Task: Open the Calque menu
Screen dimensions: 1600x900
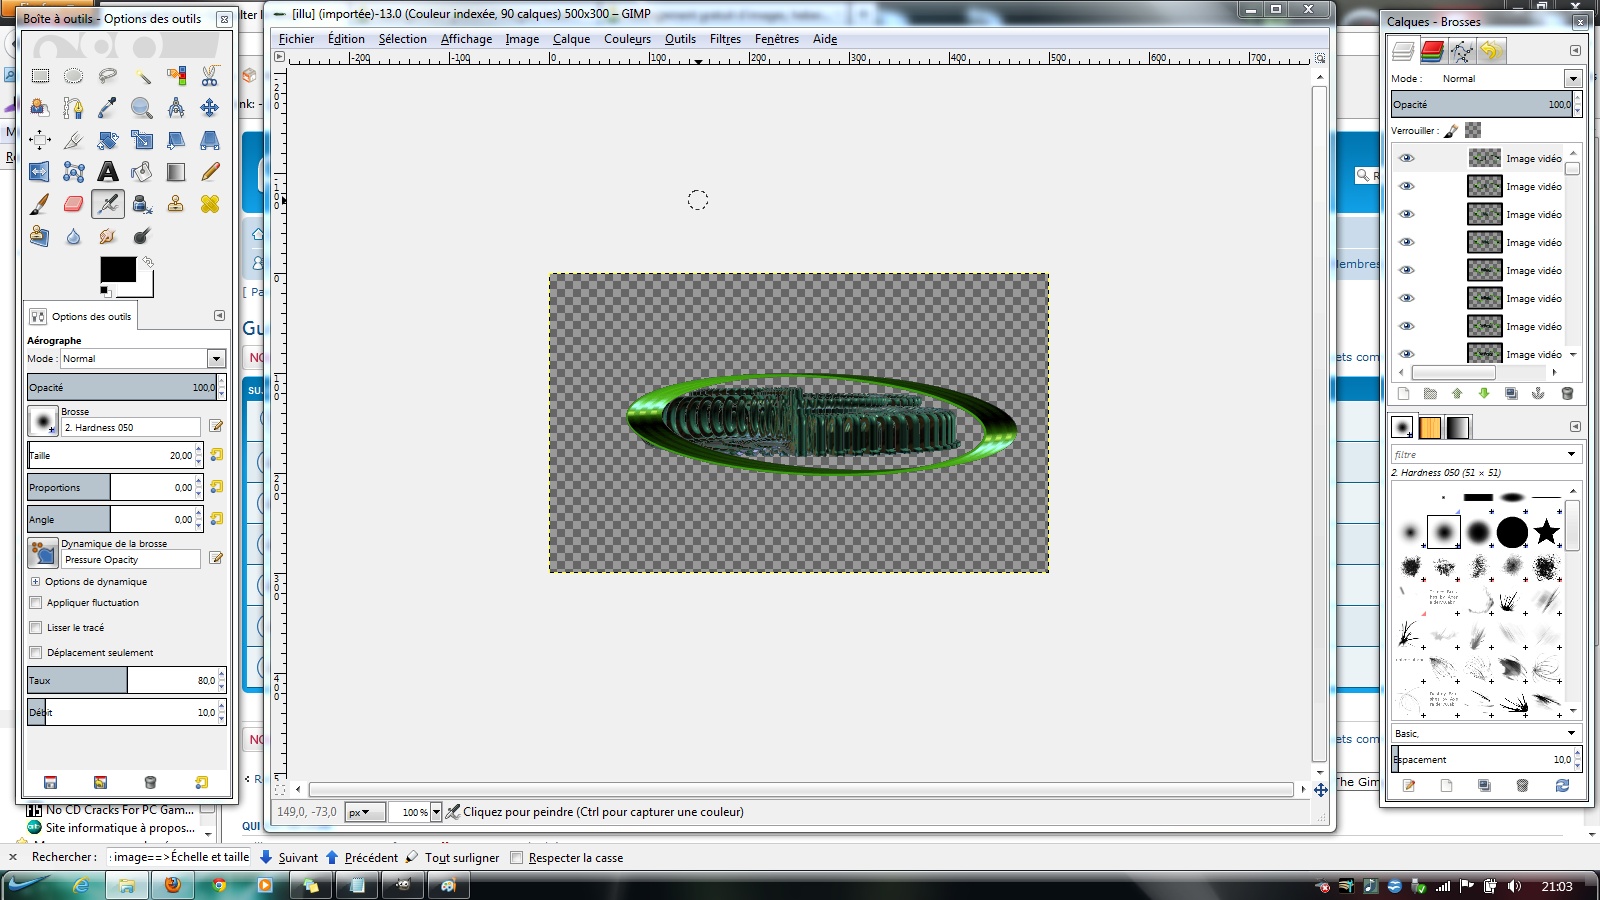Action: point(571,39)
